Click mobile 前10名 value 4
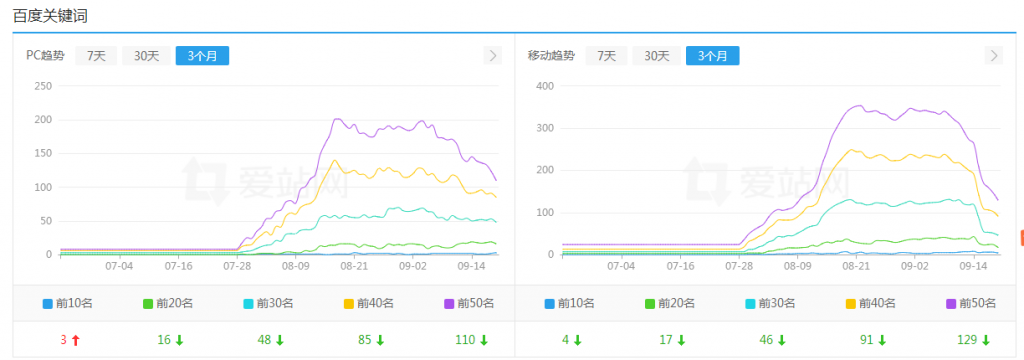The height and width of the screenshot is (360, 1024). pos(566,340)
